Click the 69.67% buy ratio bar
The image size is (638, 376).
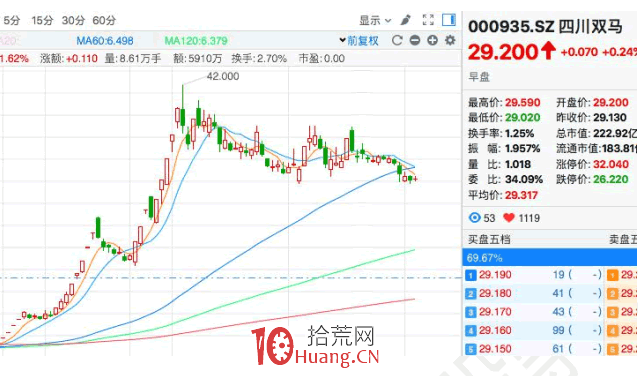click(x=550, y=258)
